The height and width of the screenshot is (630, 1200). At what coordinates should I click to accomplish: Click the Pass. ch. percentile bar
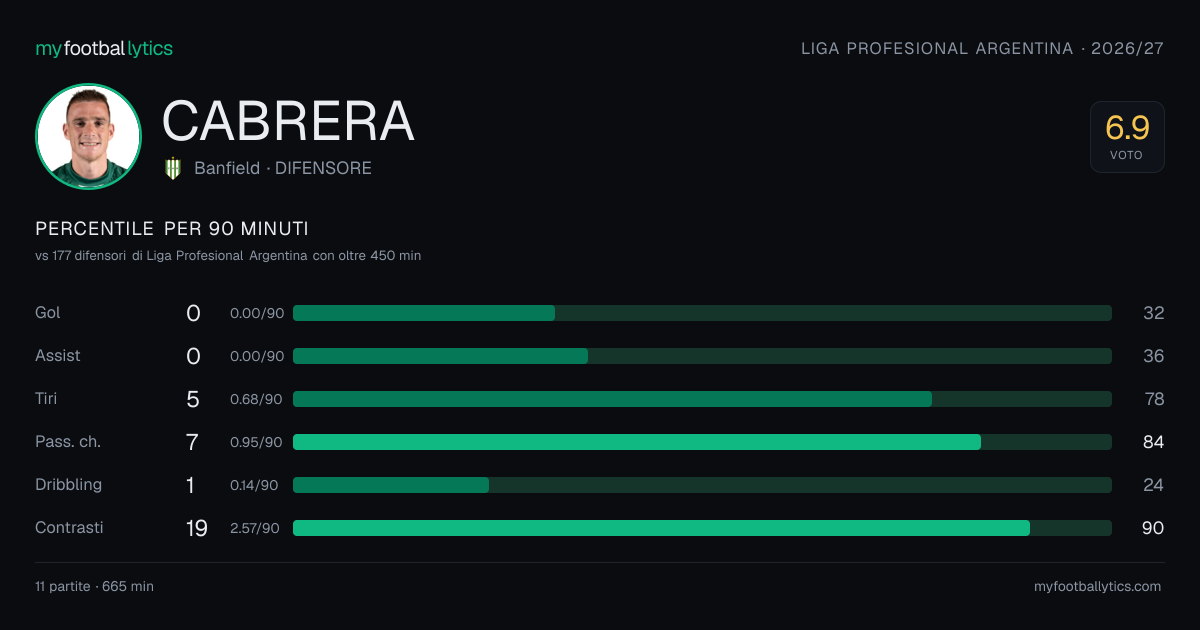coord(702,442)
